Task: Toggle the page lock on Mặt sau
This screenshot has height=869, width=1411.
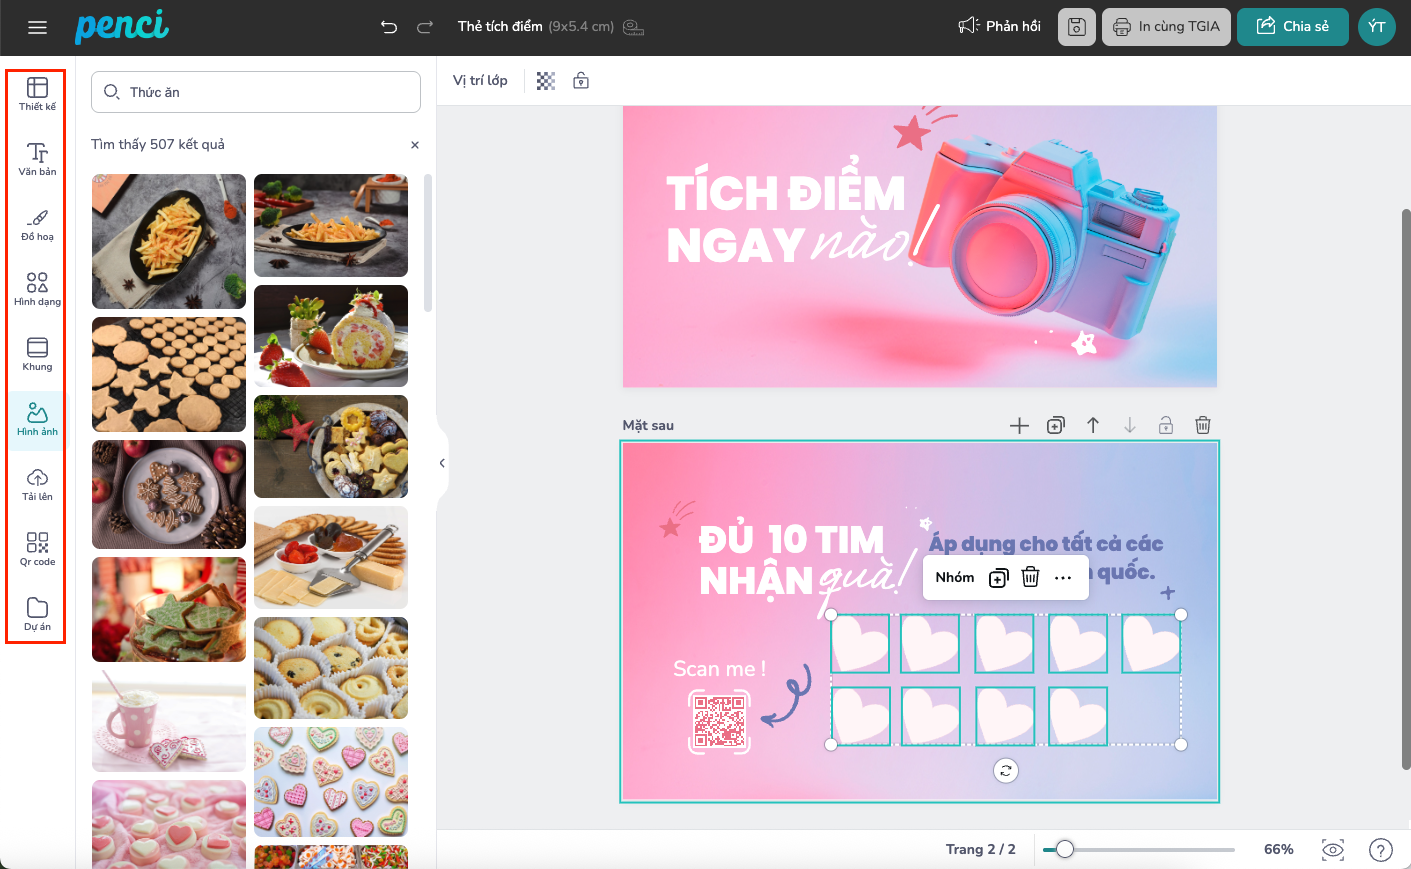Action: click(x=1166, y=425)
